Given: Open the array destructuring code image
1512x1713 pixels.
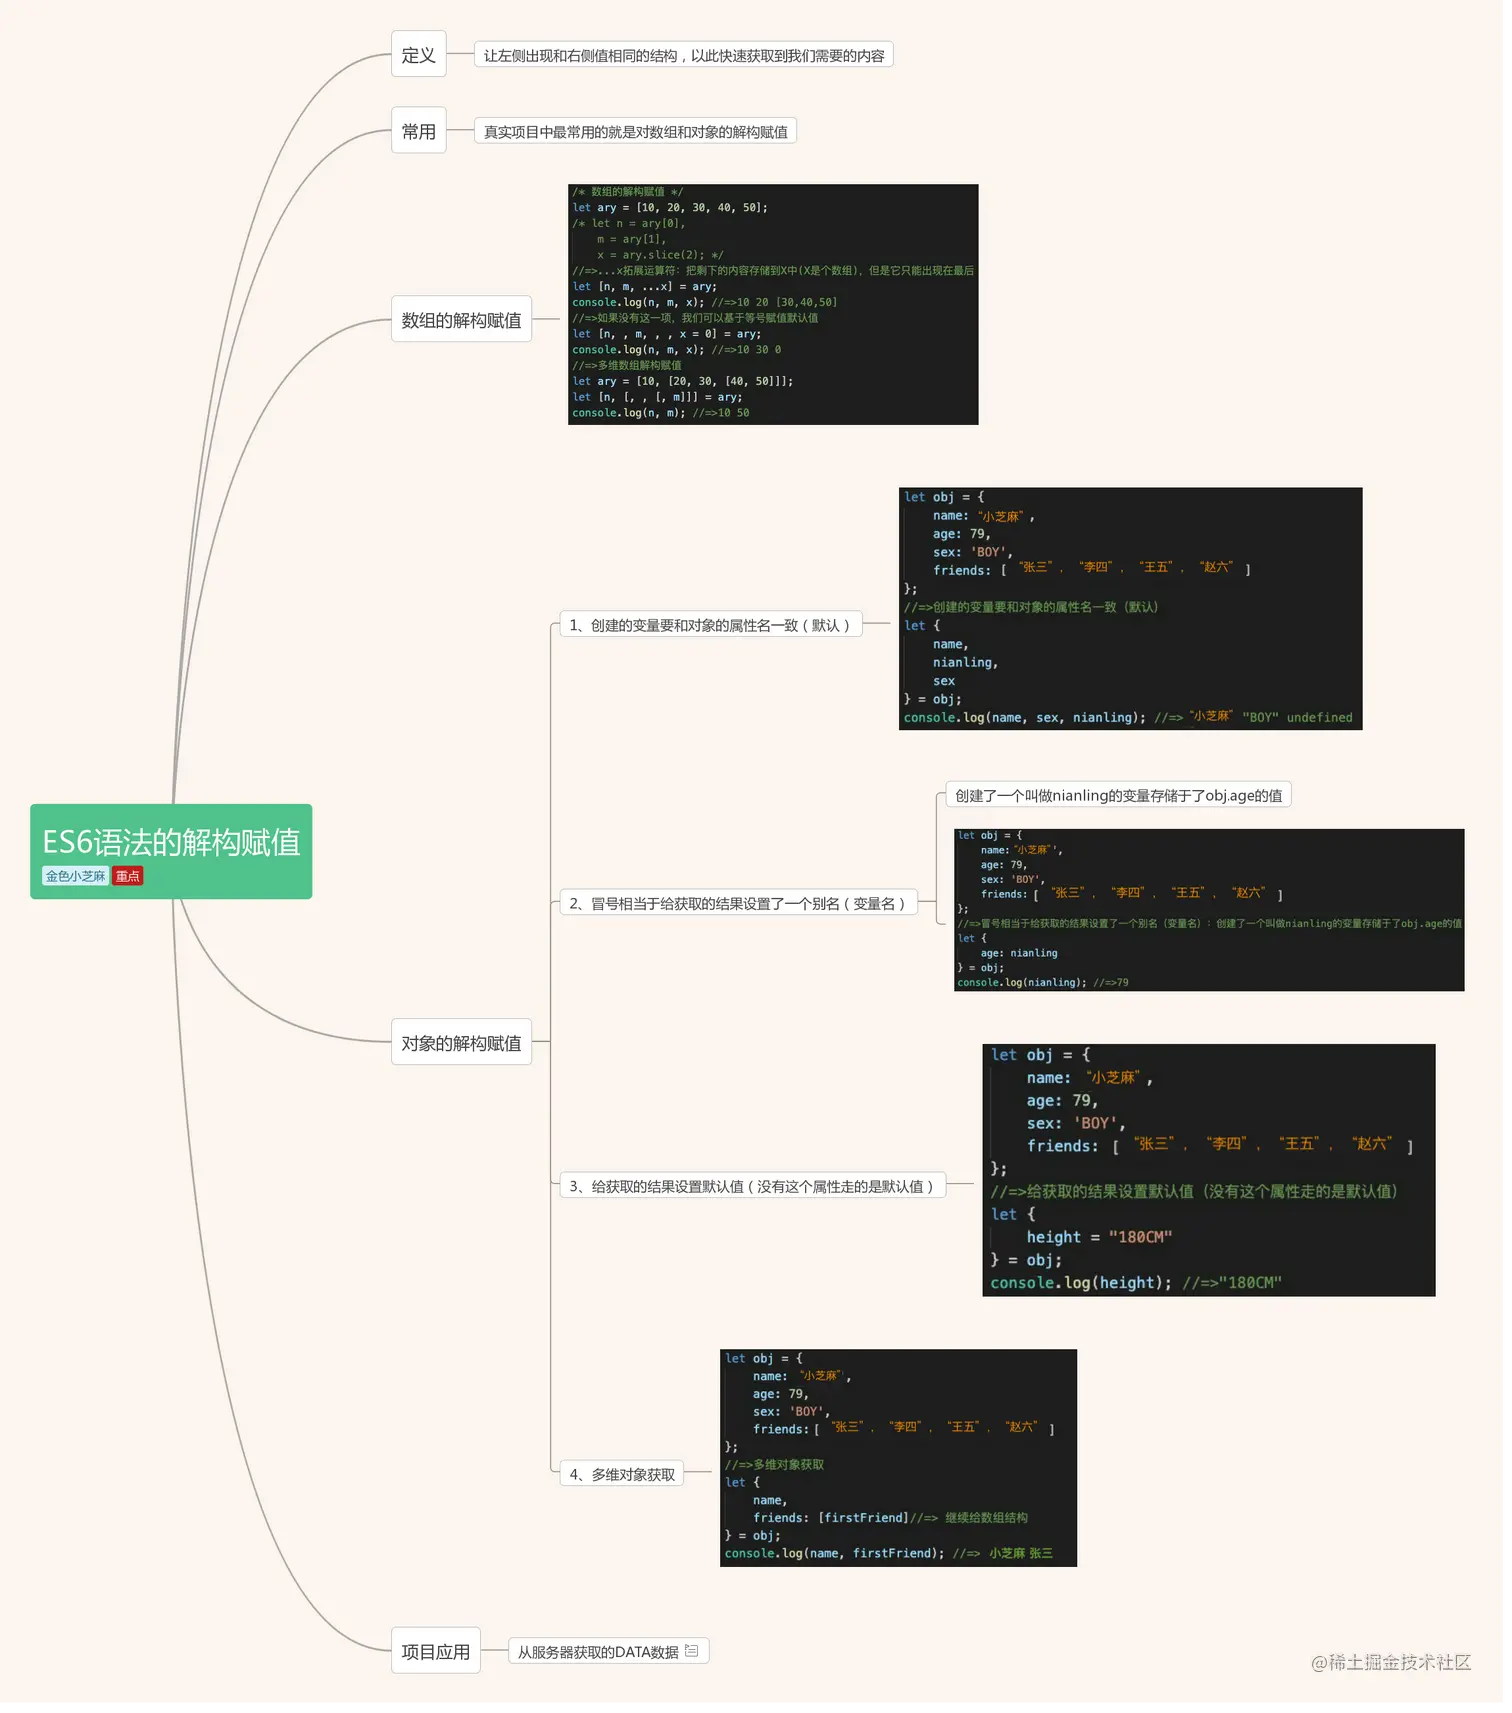Looking at the screenshot, I should (773, 304).
